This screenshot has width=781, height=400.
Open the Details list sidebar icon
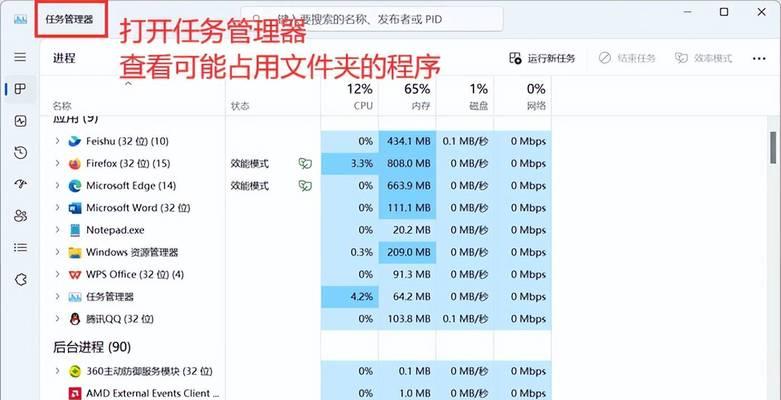tap(20, 248)
